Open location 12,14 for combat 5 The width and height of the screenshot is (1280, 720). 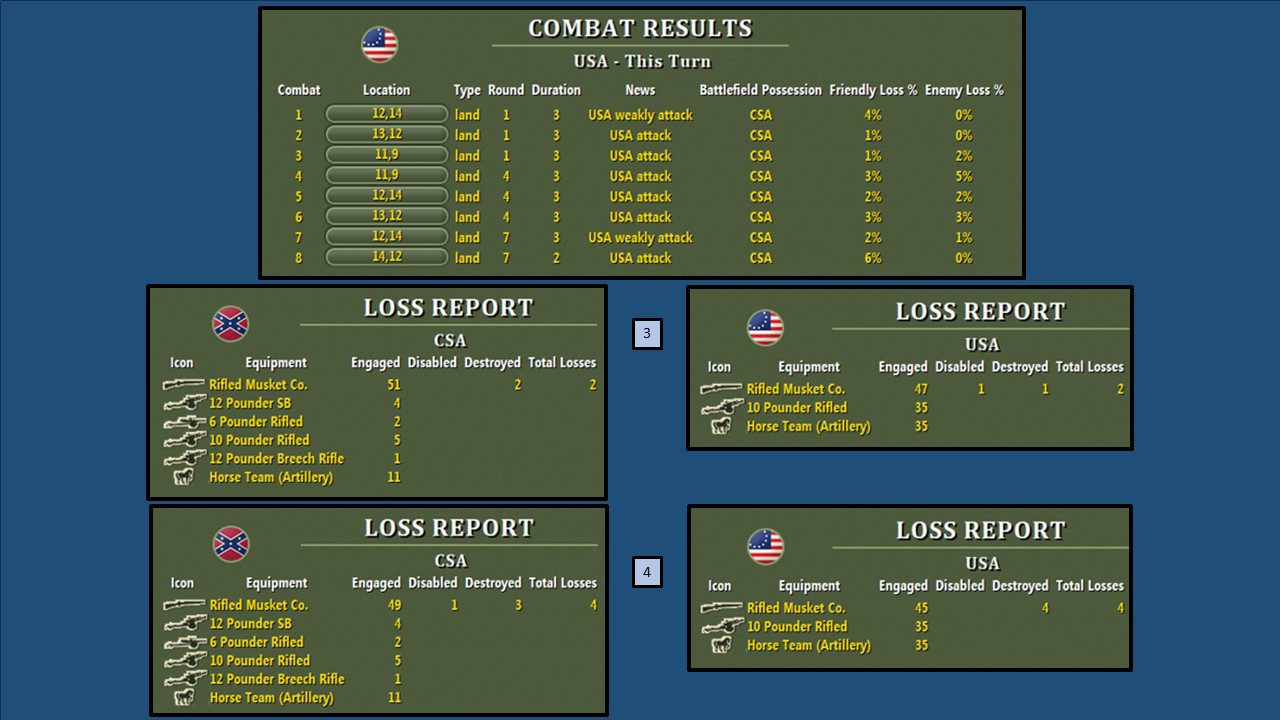pos(387,196)
